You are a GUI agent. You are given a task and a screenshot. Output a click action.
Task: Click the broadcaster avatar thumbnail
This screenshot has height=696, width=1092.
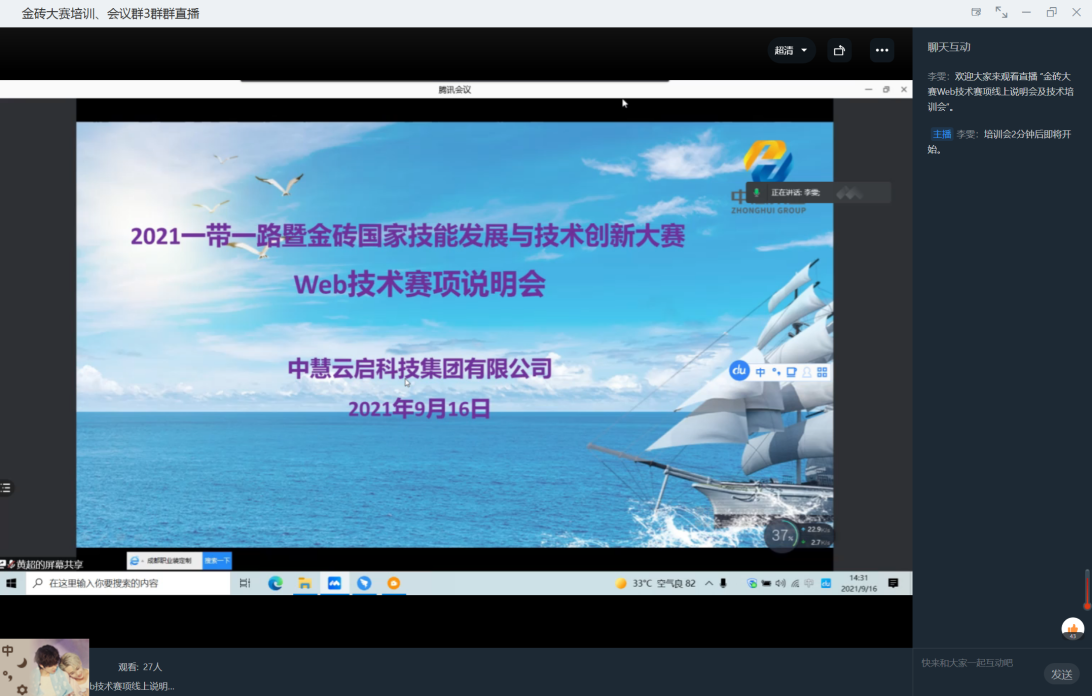pyautogui.click(x=45, y=667)
